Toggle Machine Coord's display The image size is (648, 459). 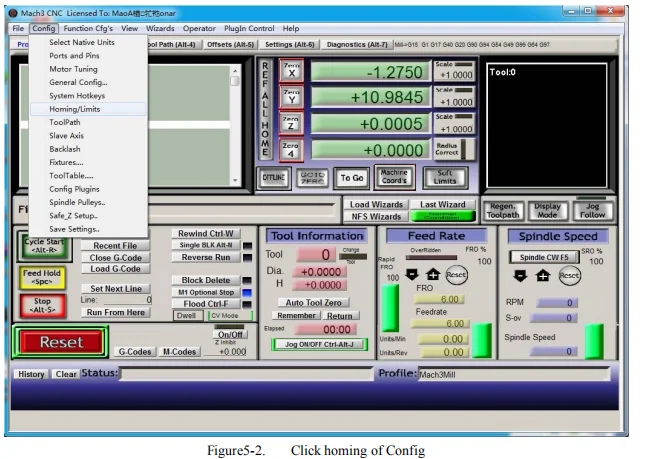tap(394, 177)
